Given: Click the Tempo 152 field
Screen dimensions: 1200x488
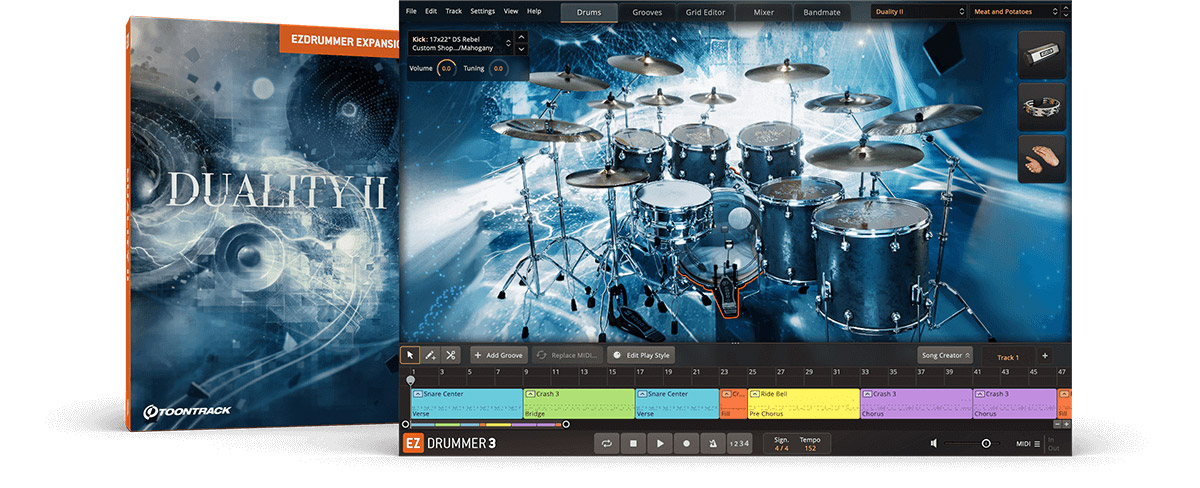Looking at the screenshot, I should click(810, 443).
